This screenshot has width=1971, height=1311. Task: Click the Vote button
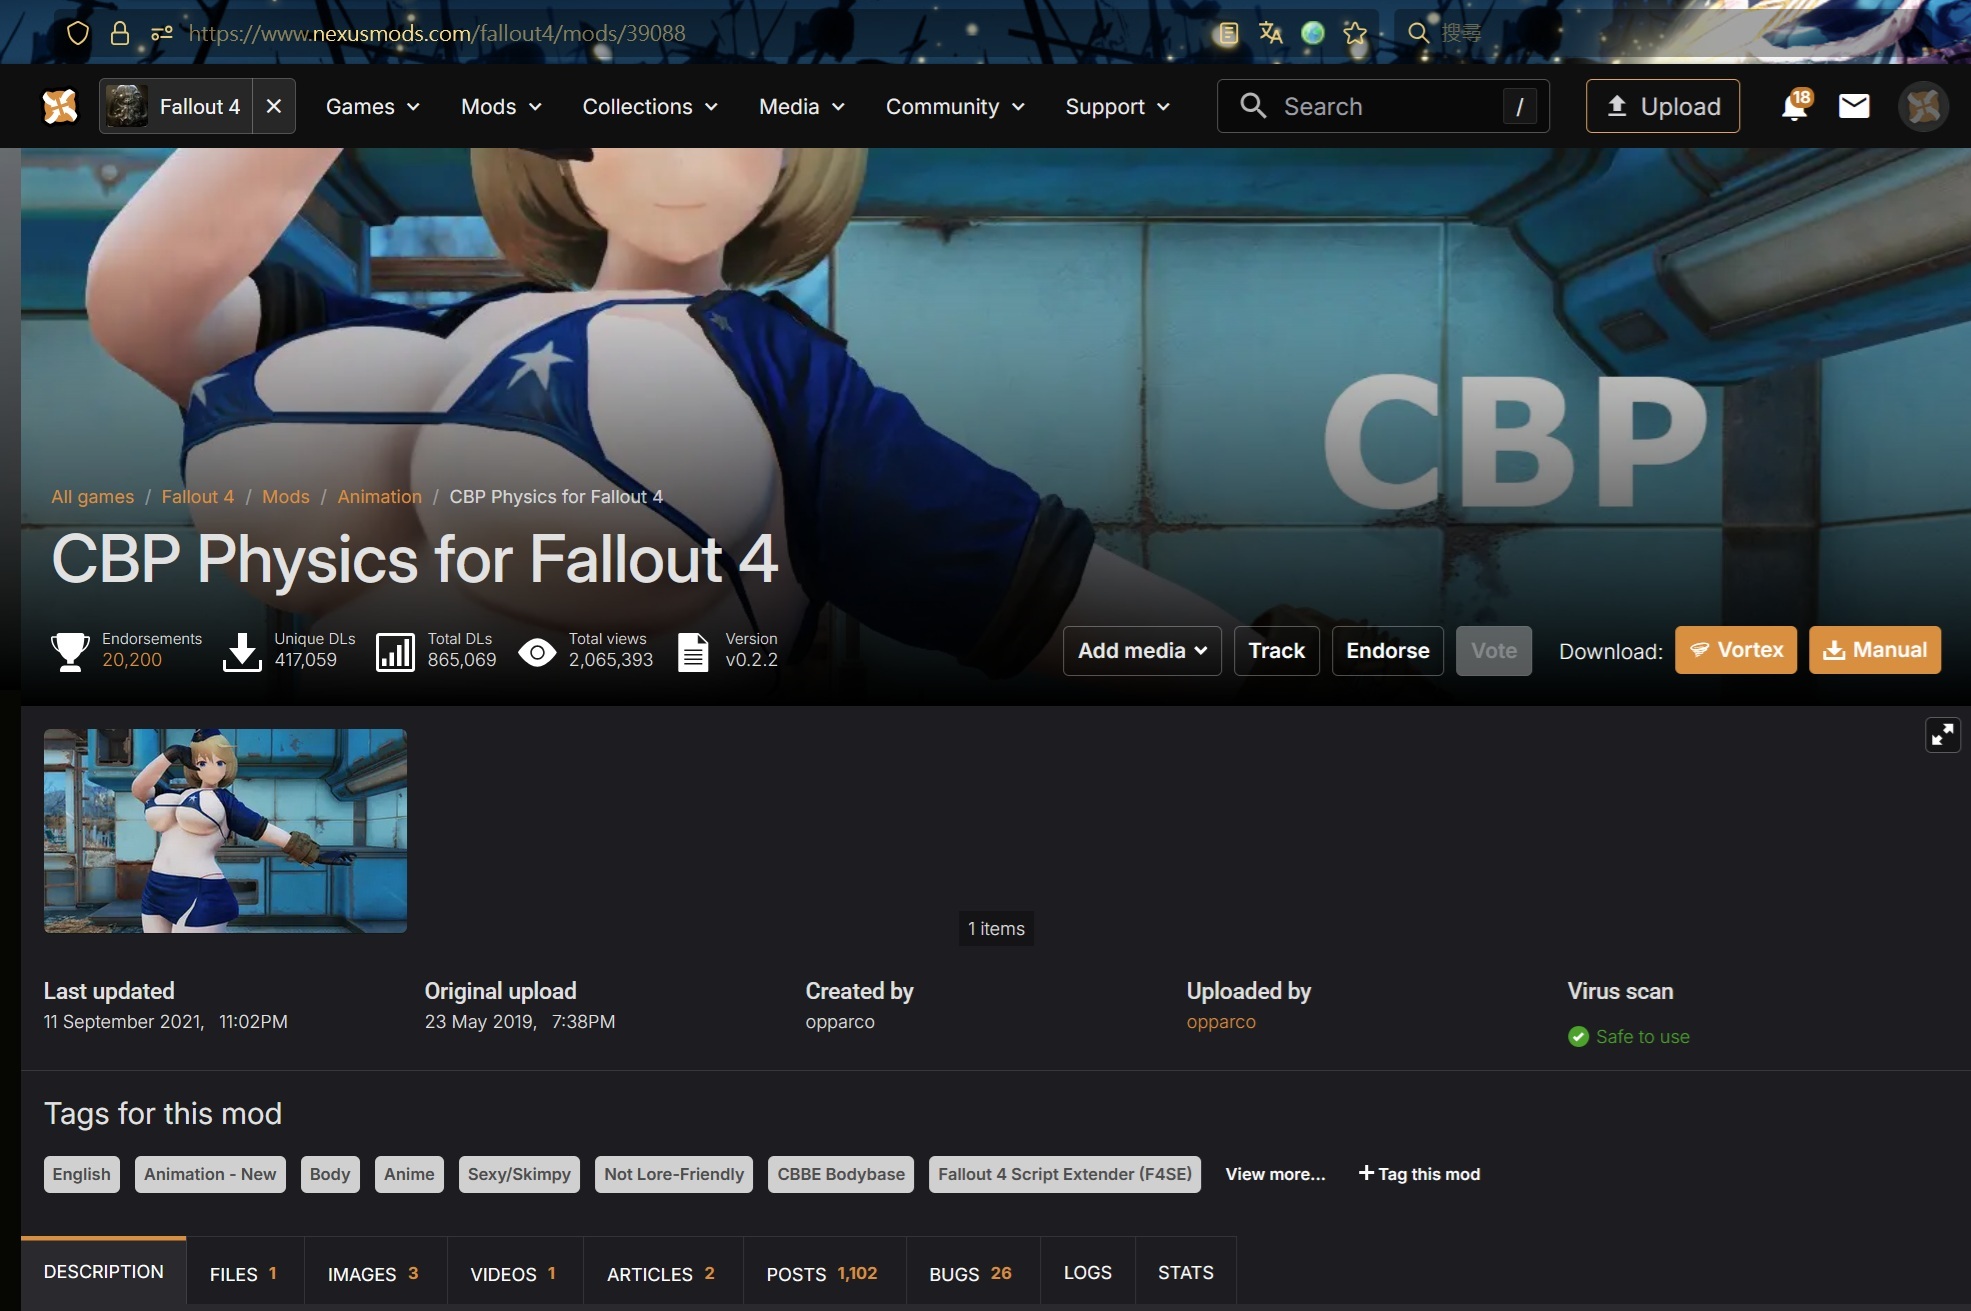pyautogui.click(x=1494, y=651)
